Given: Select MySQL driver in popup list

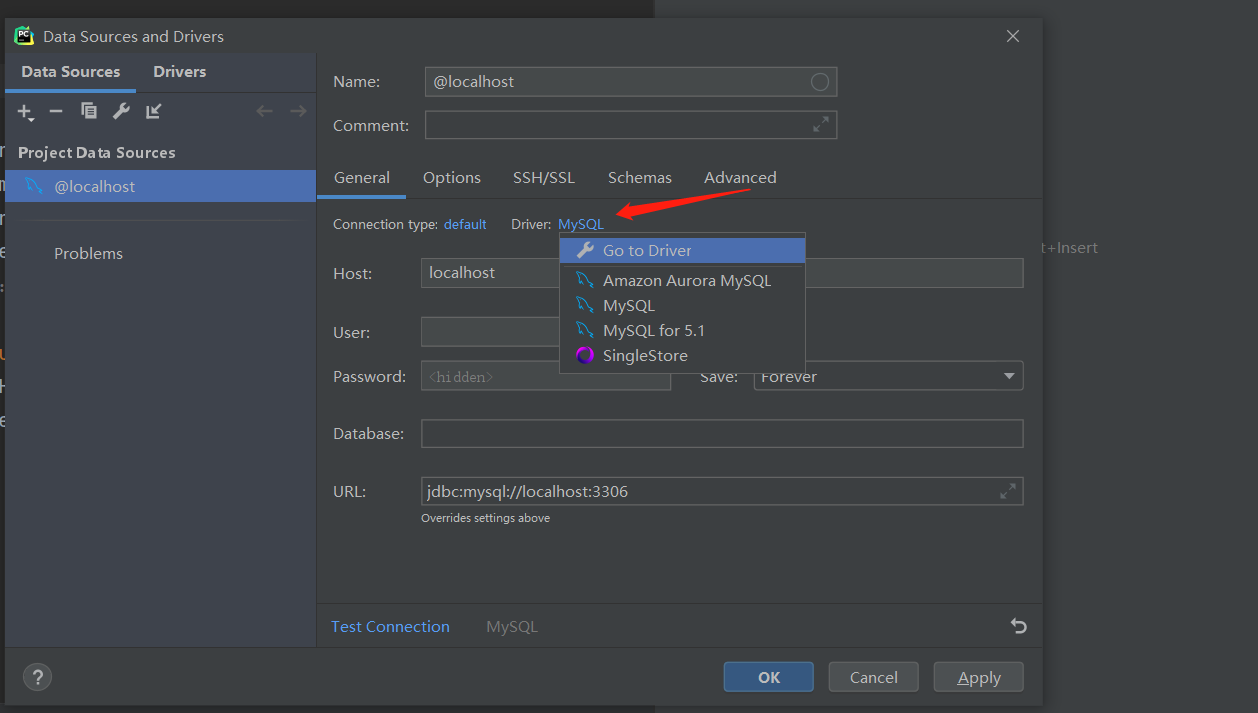Looking at the screenshot, I should tap(683, 306).
